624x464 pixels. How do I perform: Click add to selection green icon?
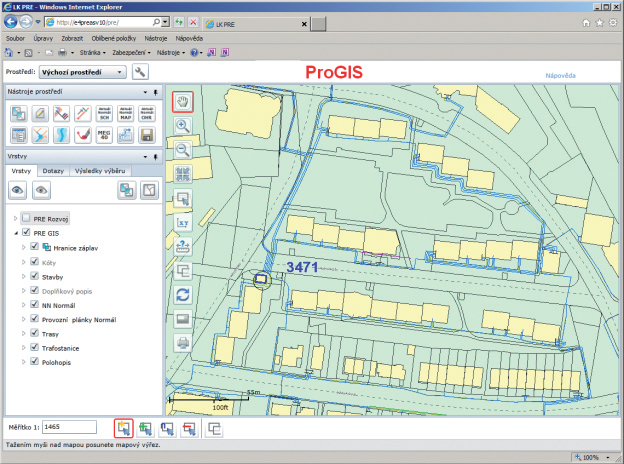(145, 429)
